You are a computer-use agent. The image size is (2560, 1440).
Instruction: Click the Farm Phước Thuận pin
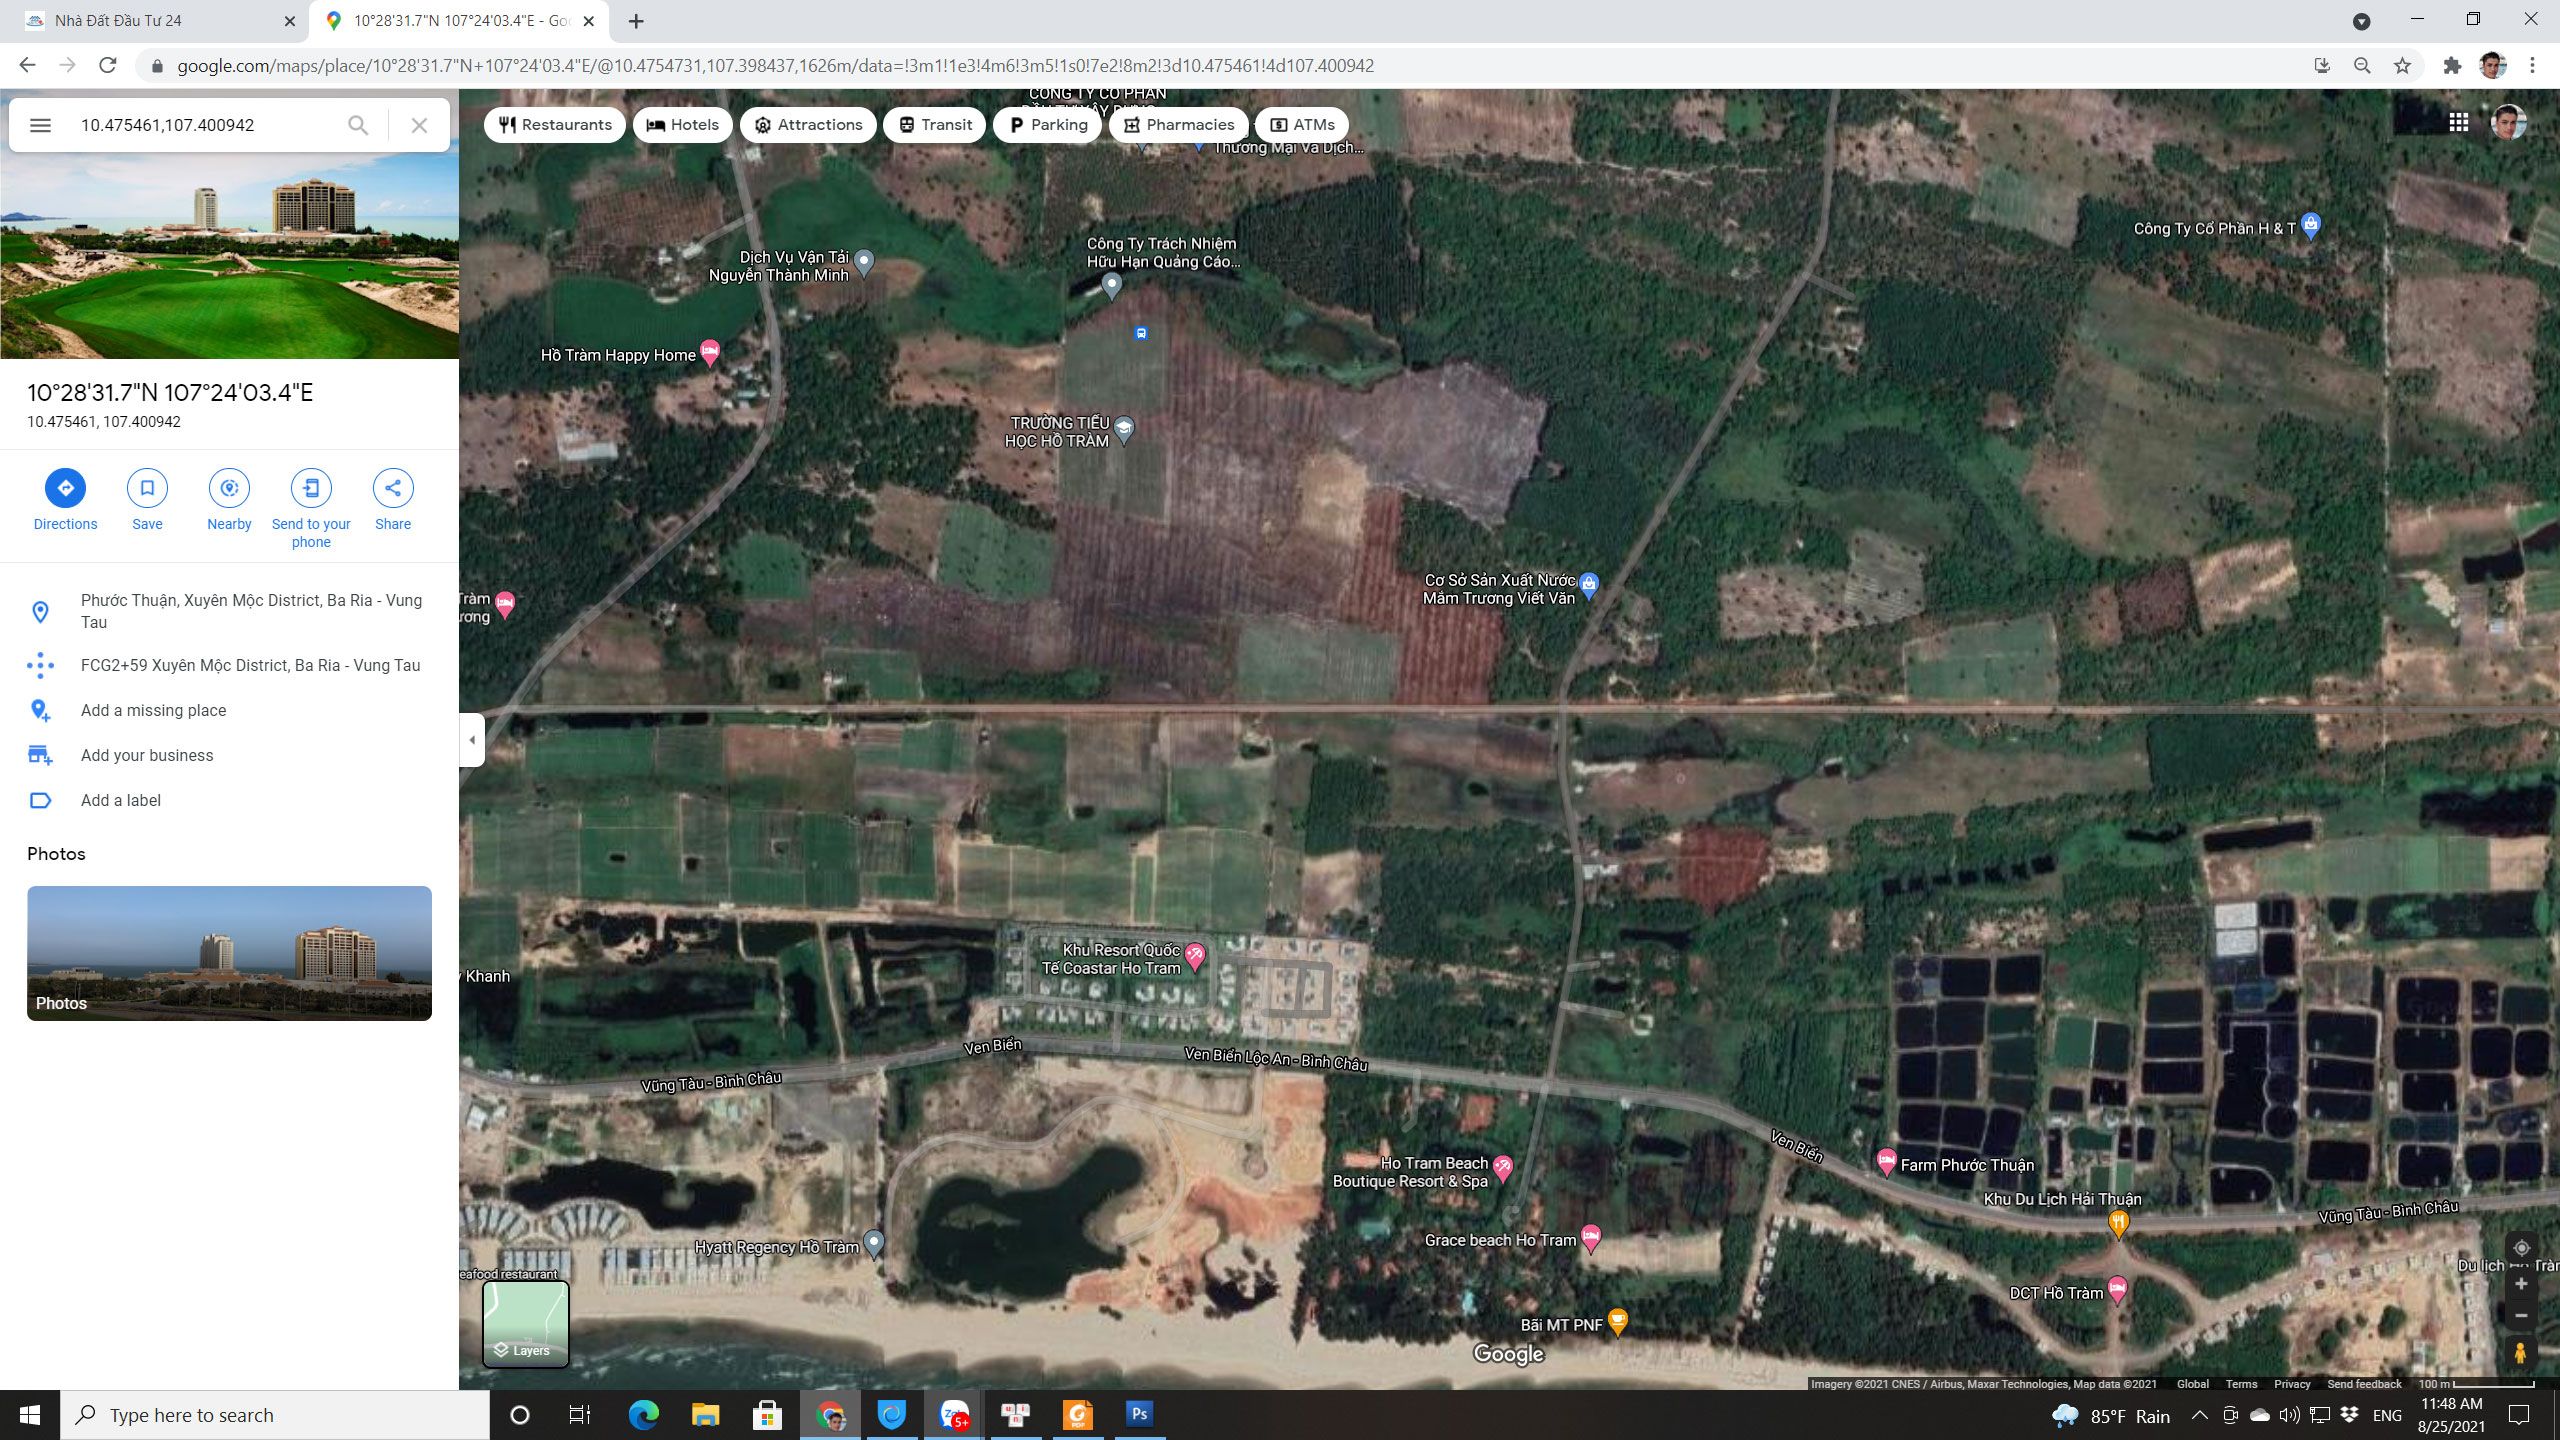click(1886, 1162)
